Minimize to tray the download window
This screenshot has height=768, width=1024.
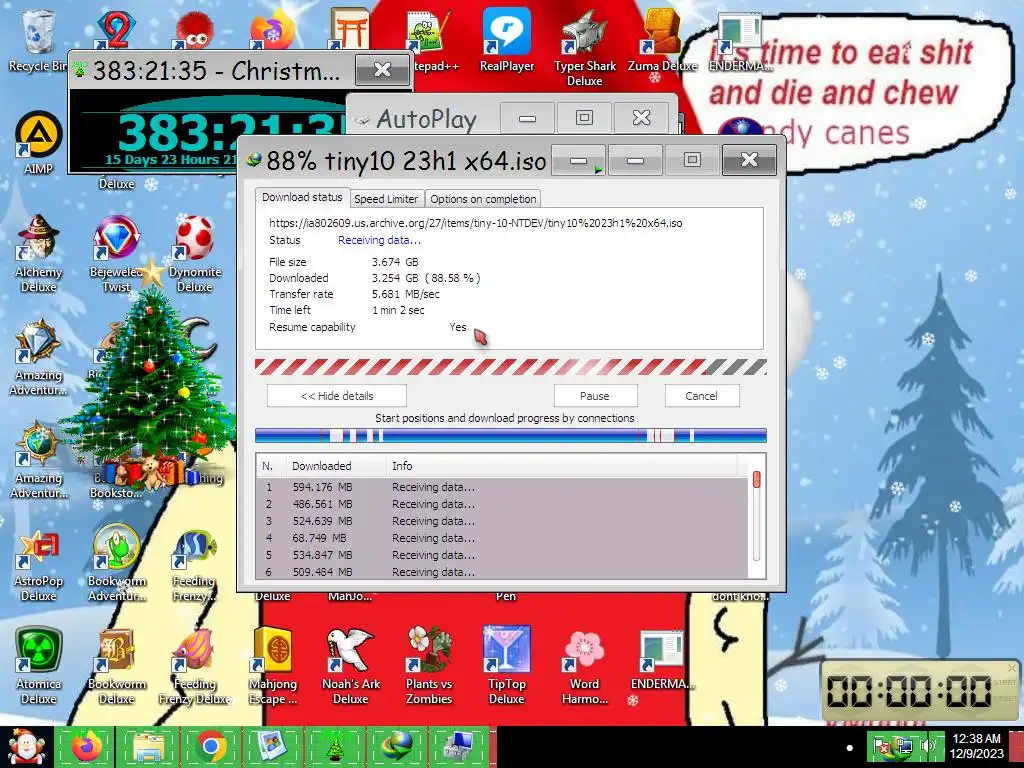tap(579, 161)
